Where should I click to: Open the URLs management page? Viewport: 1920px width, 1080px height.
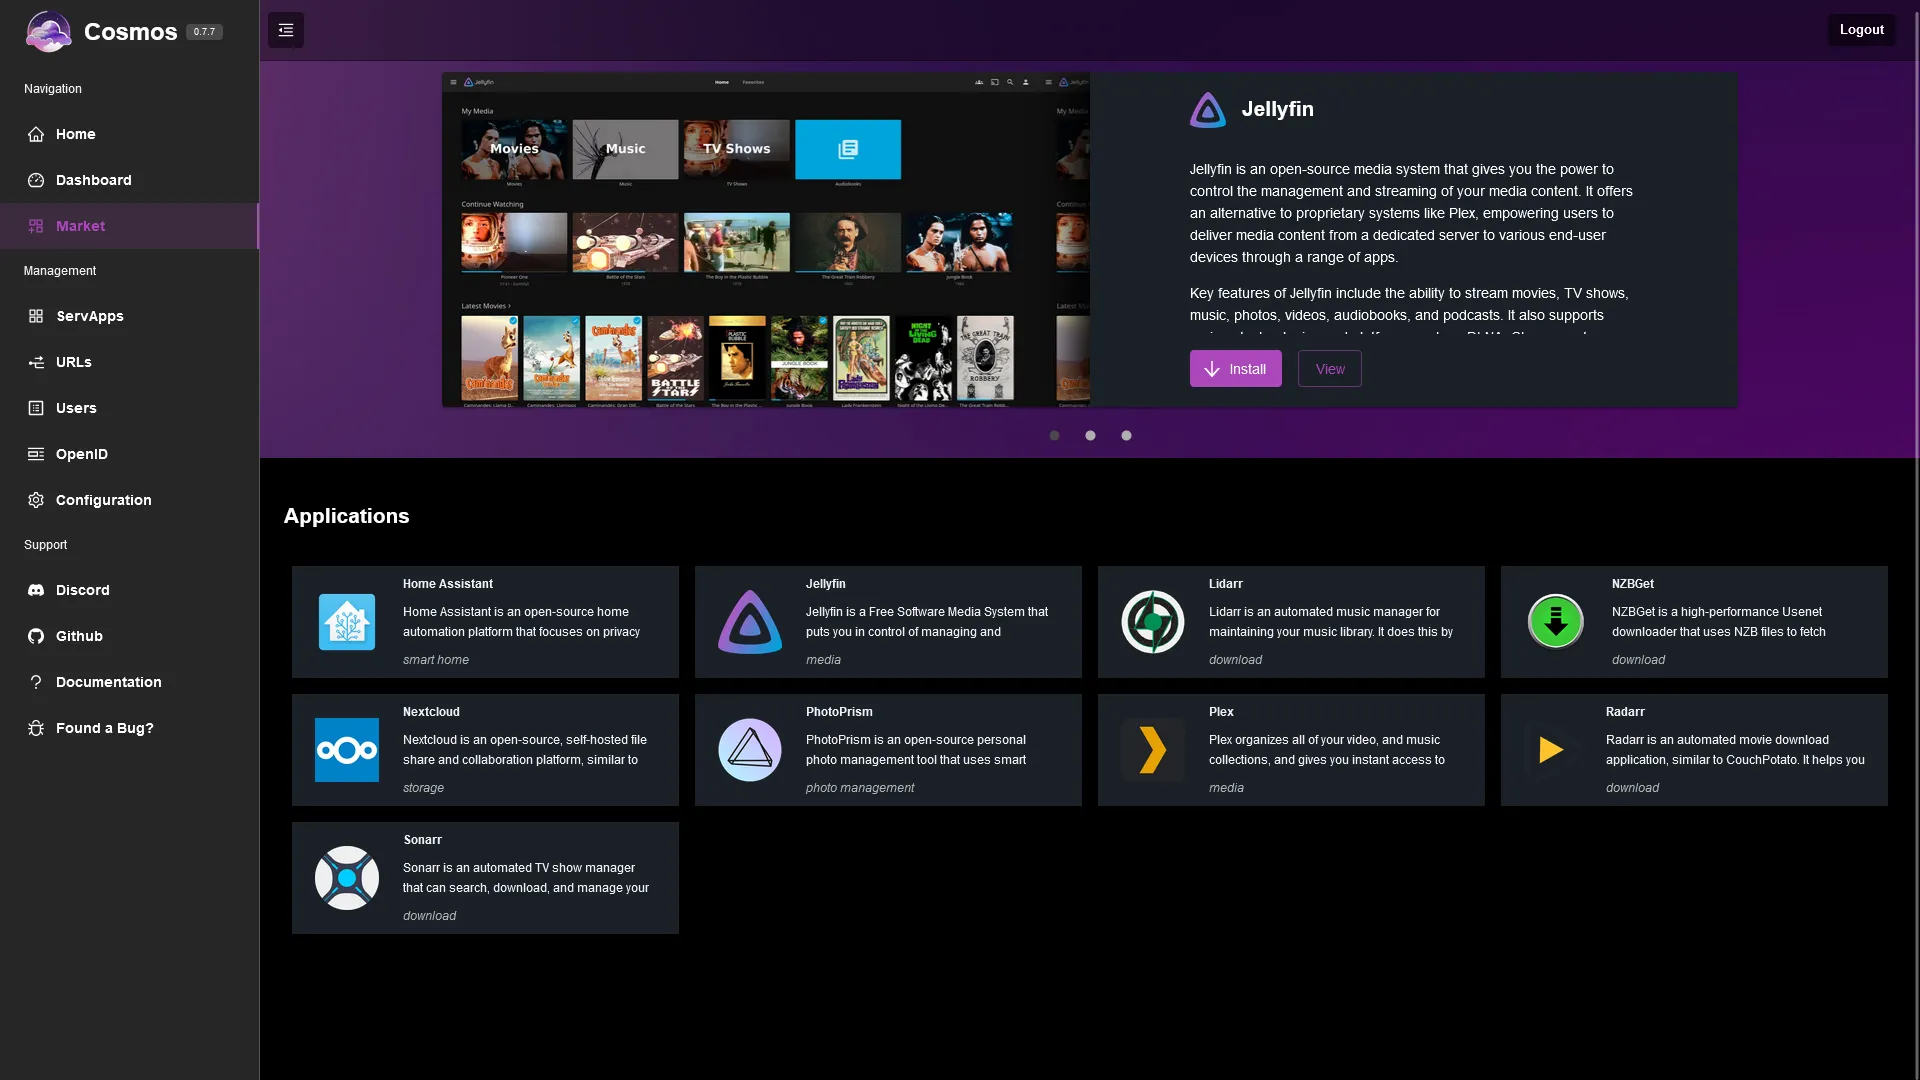129,362
